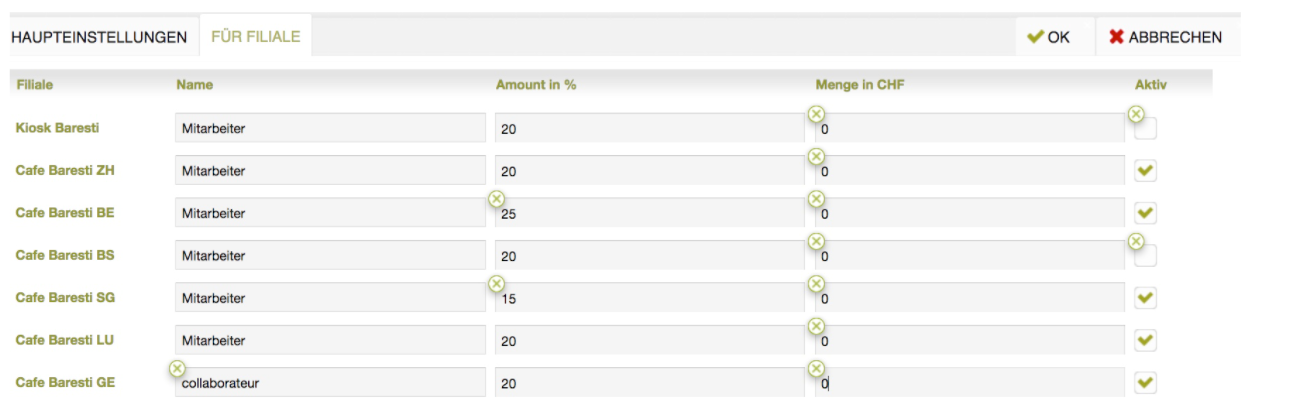Disable Aktiv for Cafe Baresti GE
The image size is (1291, 418).
click(x=1146, y=383)
